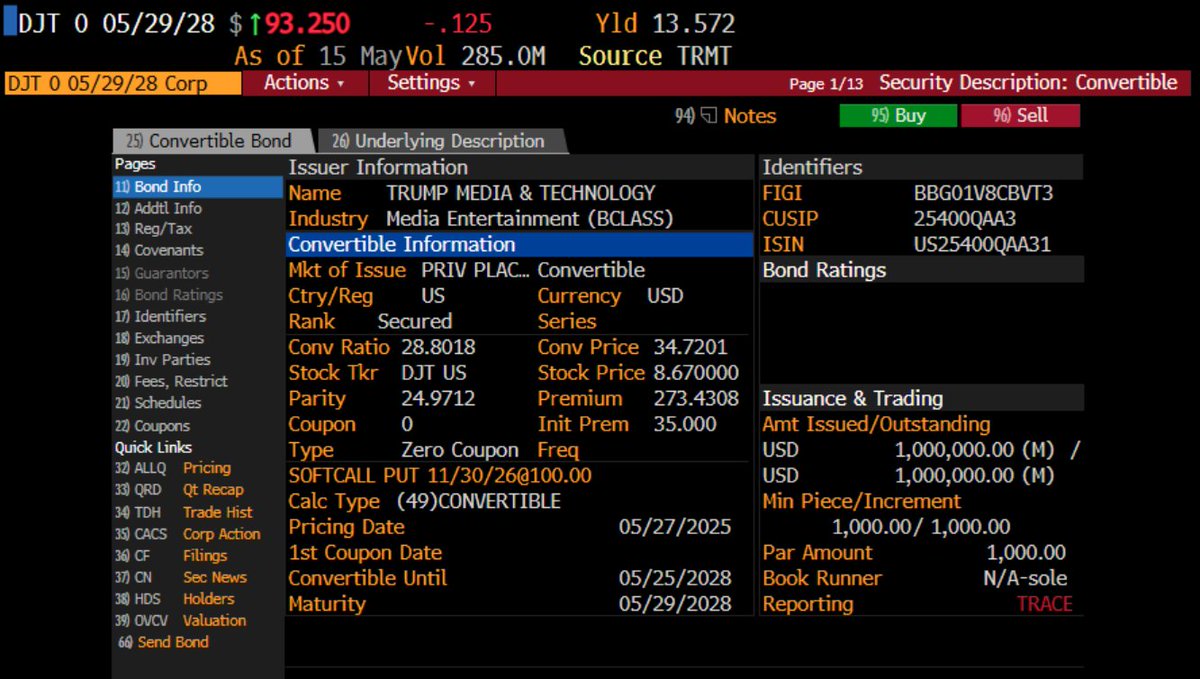Click the Notes icon
Screen dimensions: 1200x679
point(708,116)
